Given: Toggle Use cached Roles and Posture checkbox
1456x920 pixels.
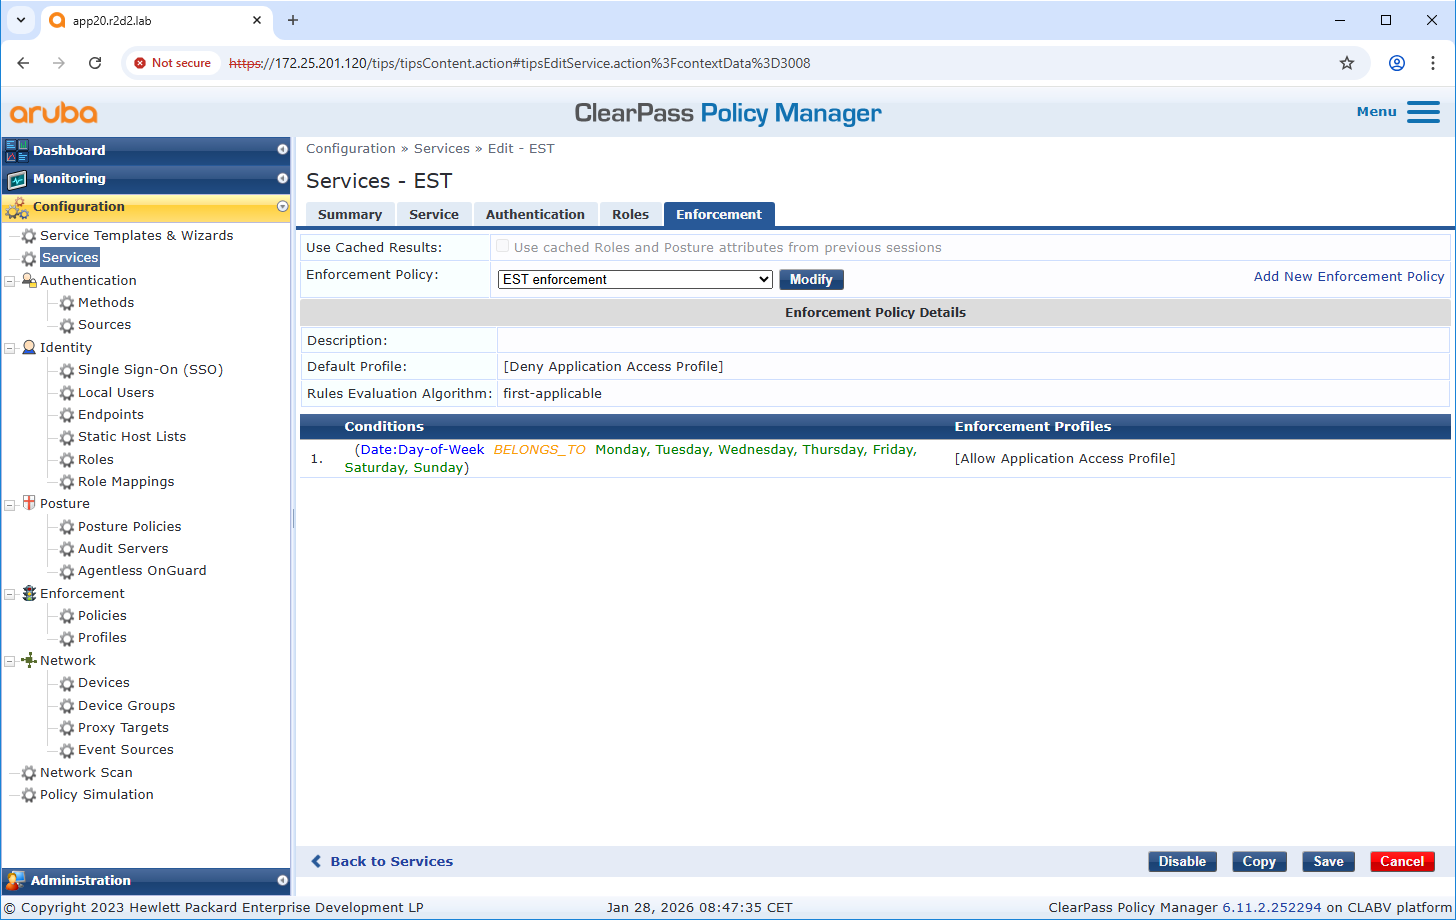Looking at the screenshot, I should pos(503,247).
